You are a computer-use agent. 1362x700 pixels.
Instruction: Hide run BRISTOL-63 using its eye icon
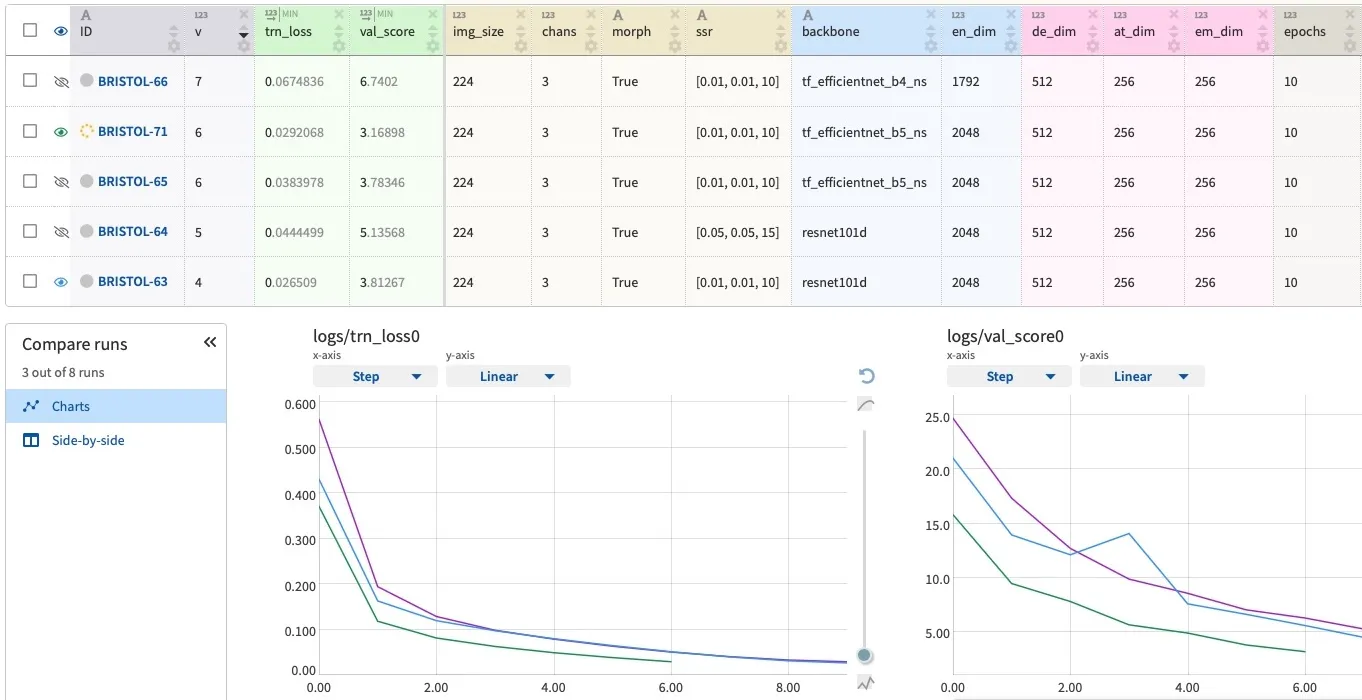click(61, 282)
